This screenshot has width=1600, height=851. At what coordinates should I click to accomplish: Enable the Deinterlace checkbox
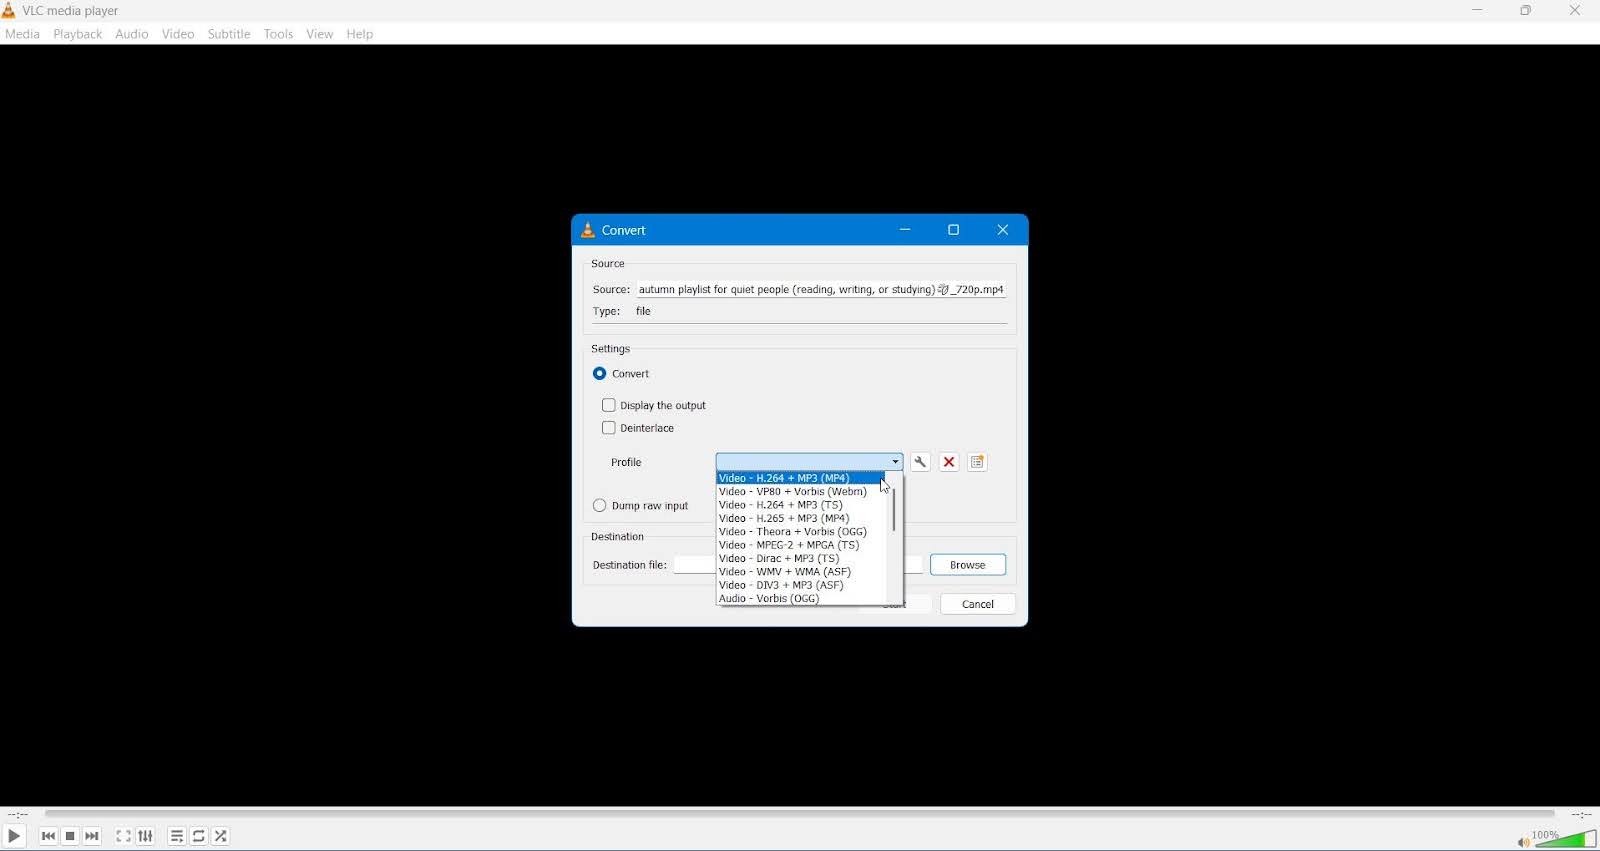tap(639, 429)
